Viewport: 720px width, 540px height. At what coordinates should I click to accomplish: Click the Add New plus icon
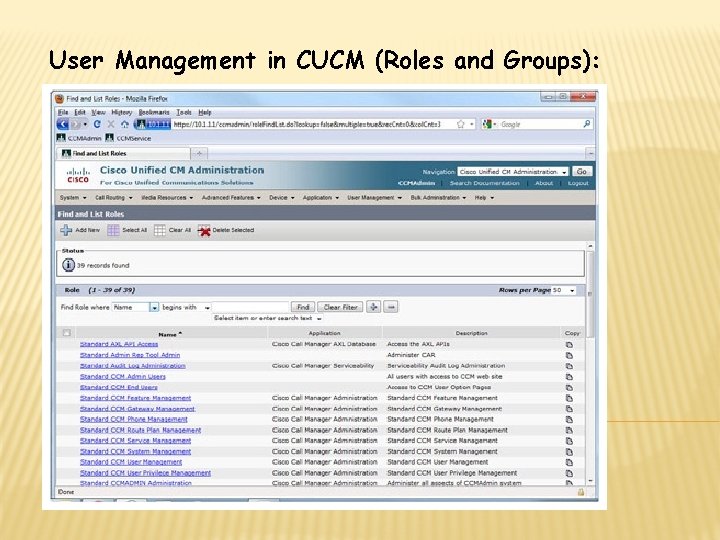coord(66,230)
